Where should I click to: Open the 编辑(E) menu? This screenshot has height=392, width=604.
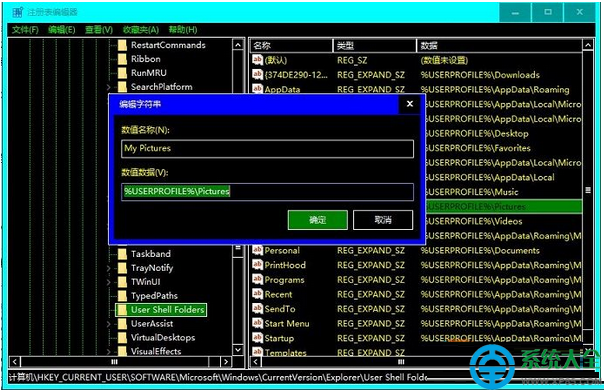[62, 30]
